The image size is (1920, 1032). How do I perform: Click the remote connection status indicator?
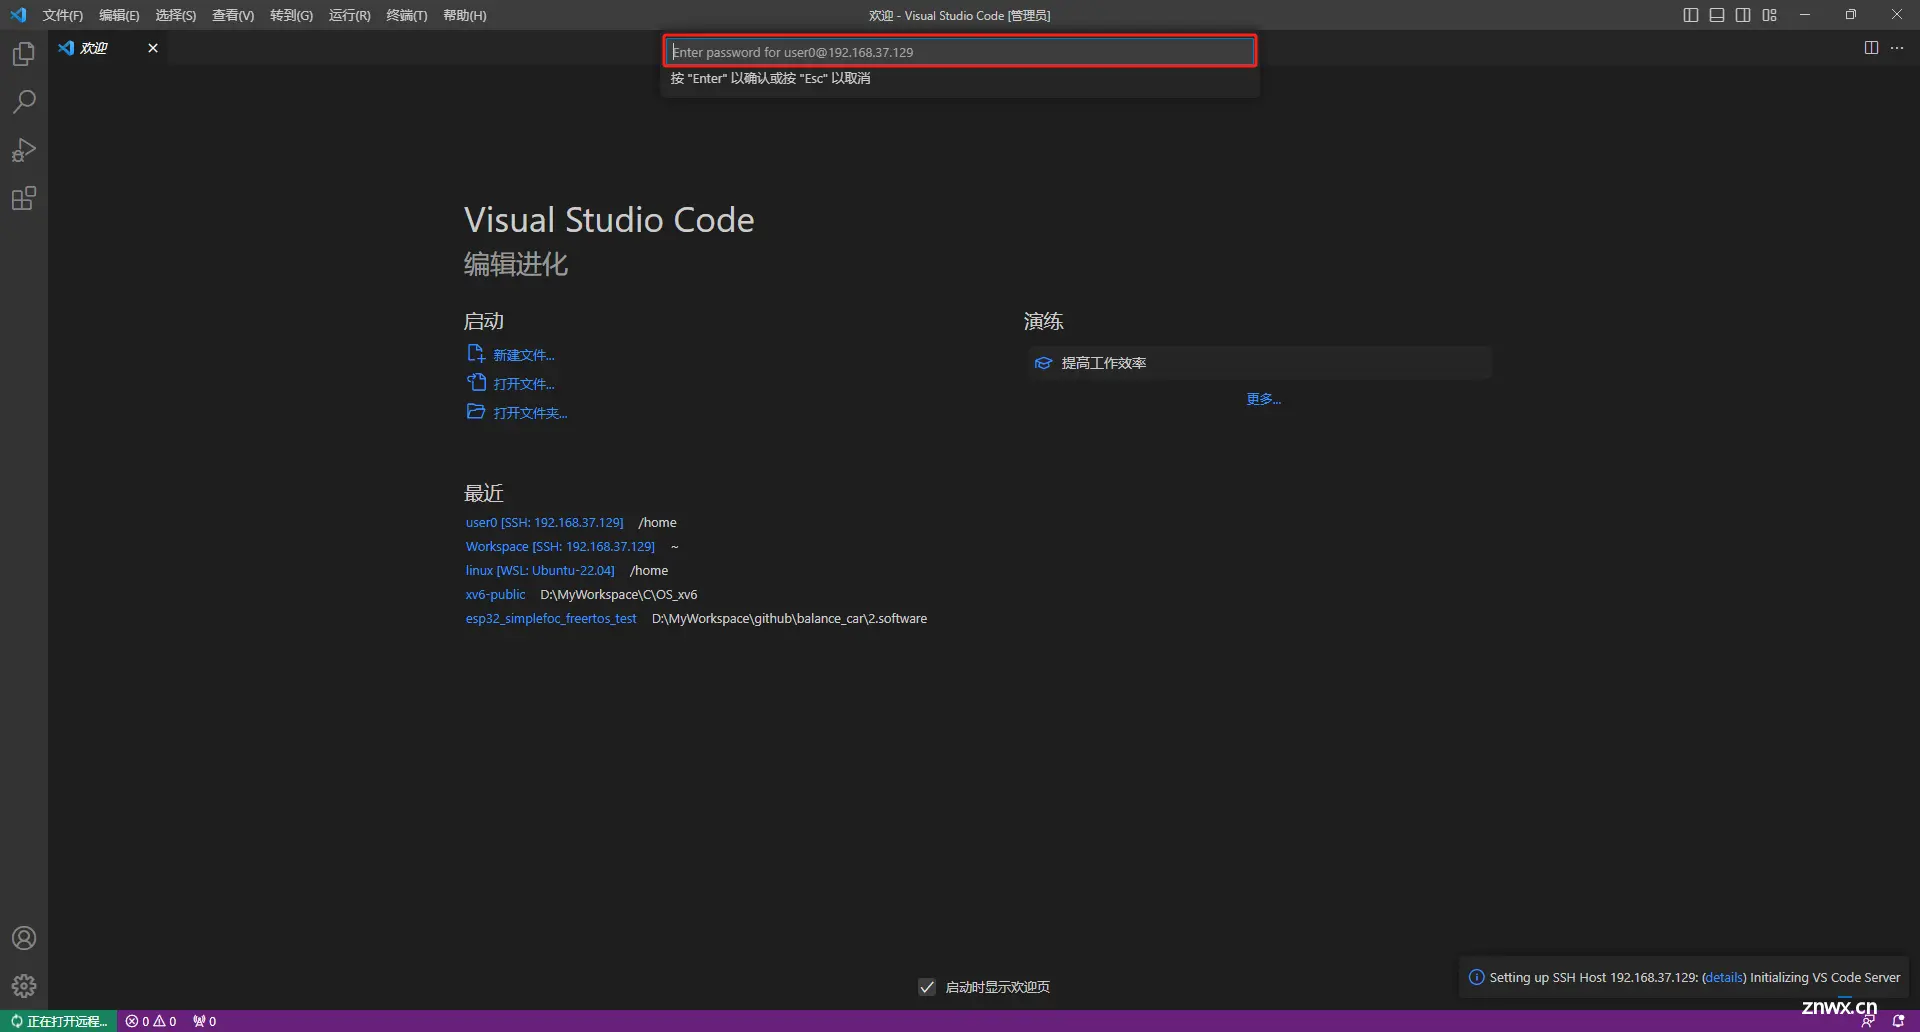[x=59, y=1021]
